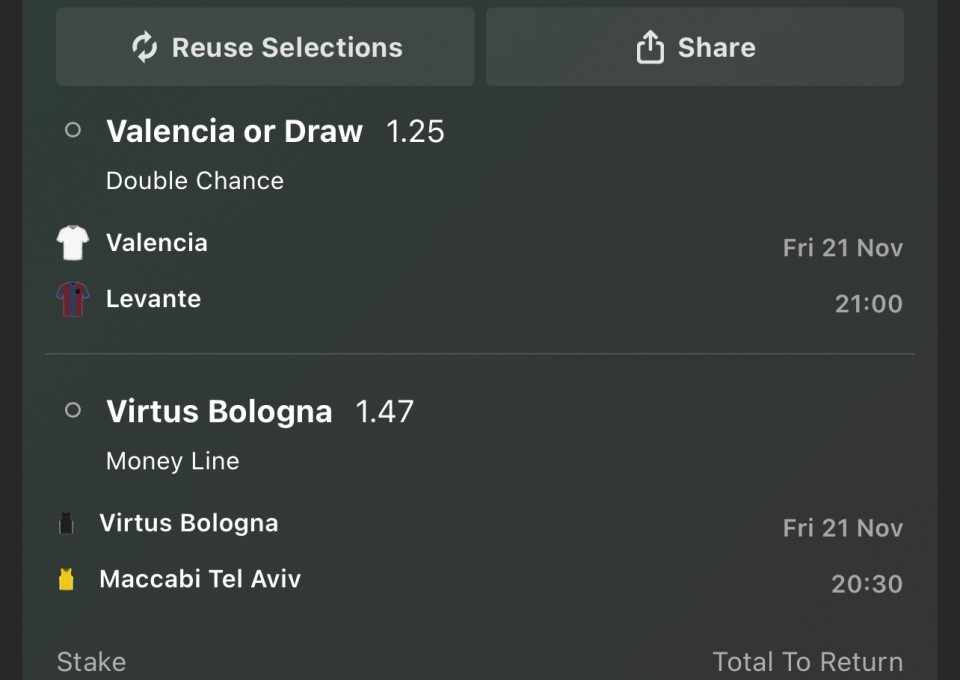The width and height of the screenshot is (960, 680).
Task: Click the Double Chance market label
Action: tap(195, 181)
